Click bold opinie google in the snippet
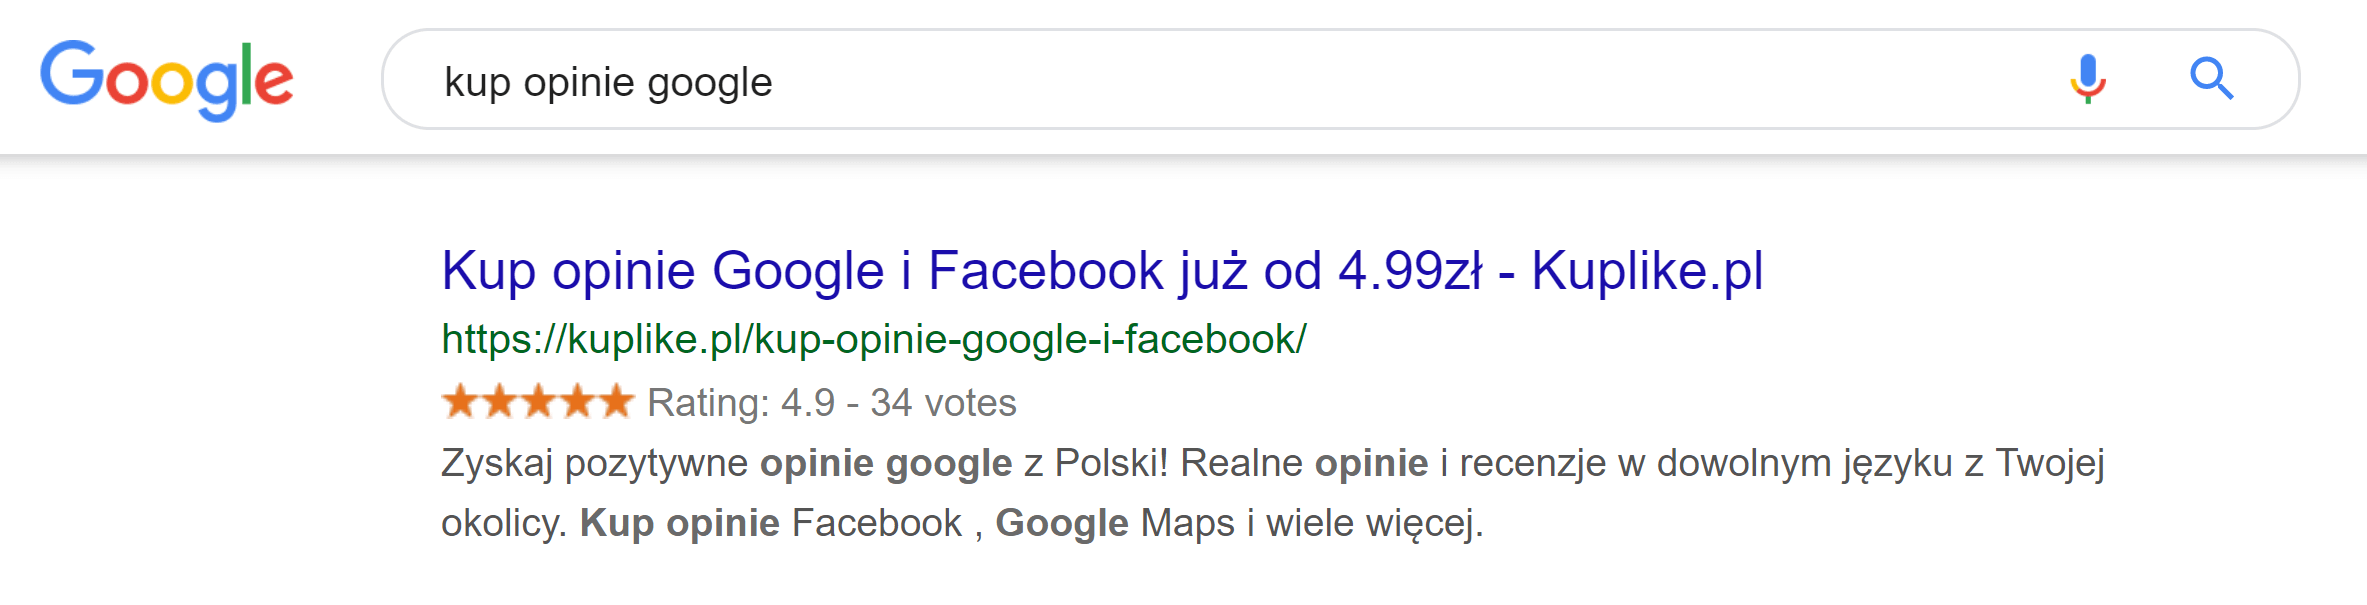 pyautogui.click(x=886, y=464)
